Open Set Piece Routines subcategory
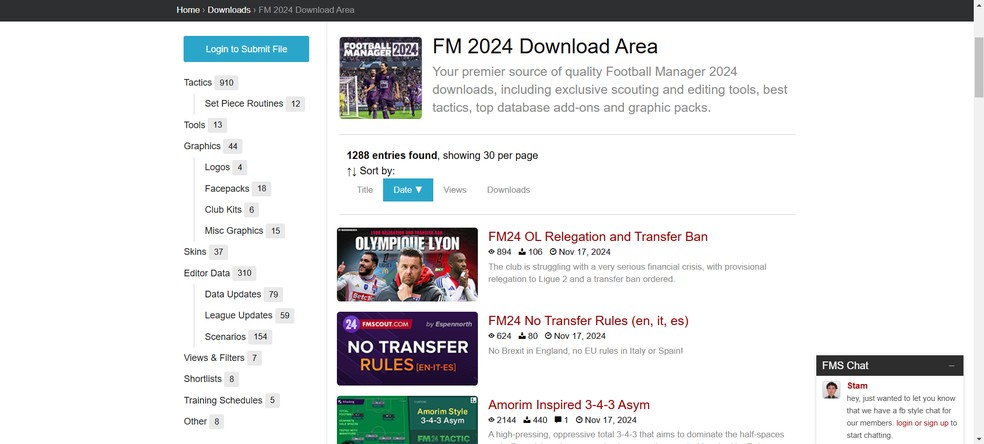Image resolution: width=984 pixels, height=444 pixels. pos(243,104)
